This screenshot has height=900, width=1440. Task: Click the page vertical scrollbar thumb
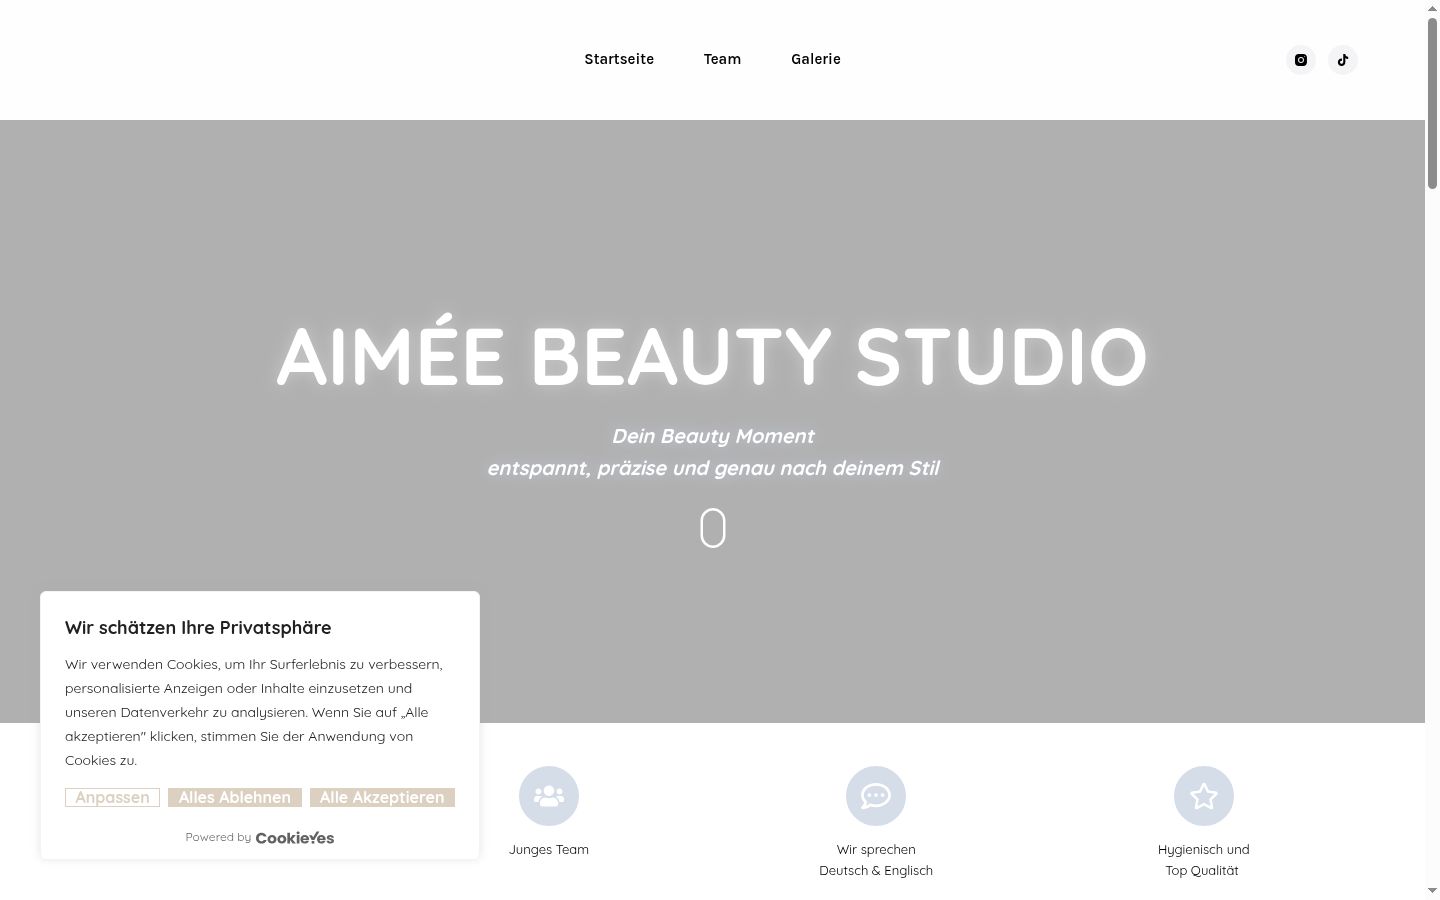[1432, 103]
